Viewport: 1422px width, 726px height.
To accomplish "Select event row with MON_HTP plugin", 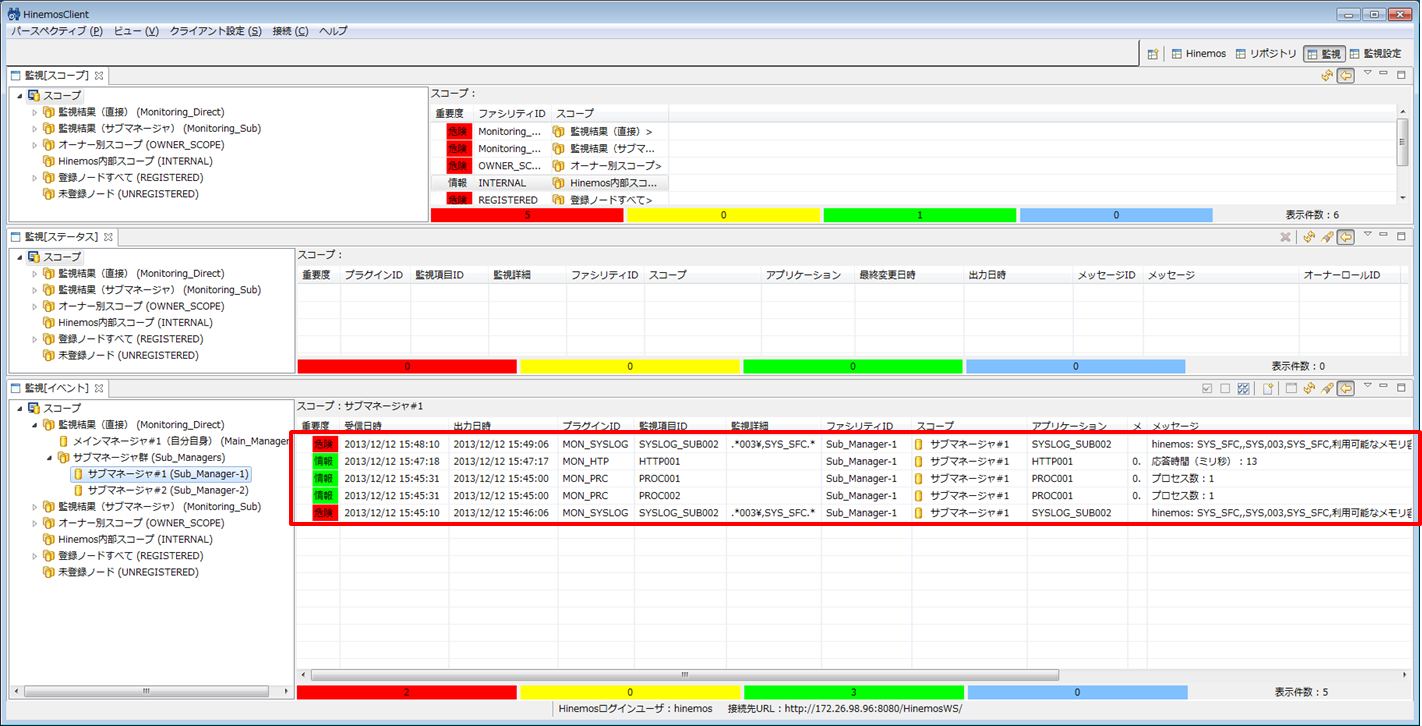I will click(855, 462).
